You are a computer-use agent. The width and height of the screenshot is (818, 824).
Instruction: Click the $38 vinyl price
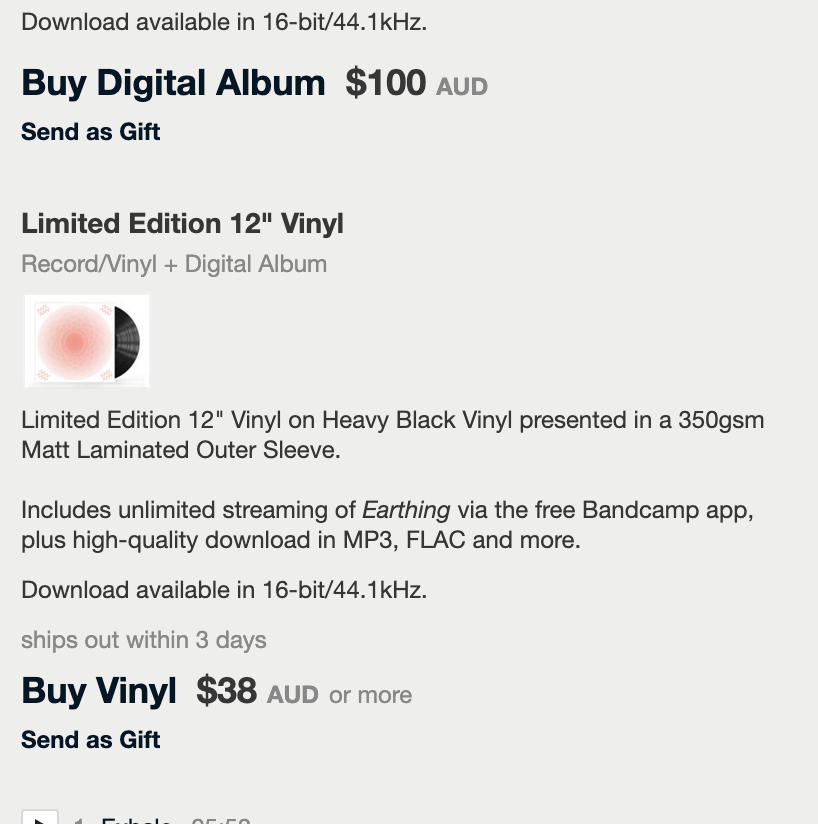pos(226,691)
